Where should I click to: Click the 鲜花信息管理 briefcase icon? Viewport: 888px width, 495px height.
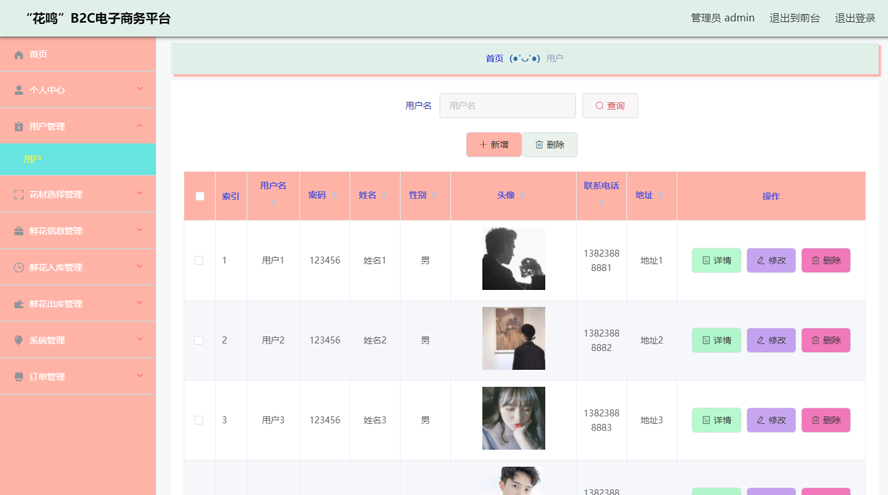coord(18,231)
